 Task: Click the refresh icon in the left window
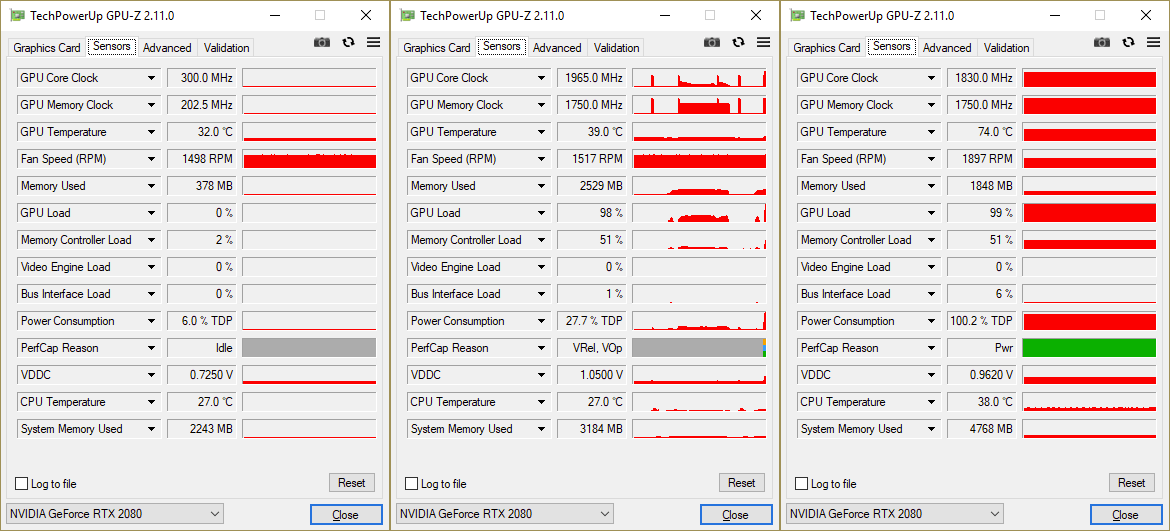[x=348, y=42]
